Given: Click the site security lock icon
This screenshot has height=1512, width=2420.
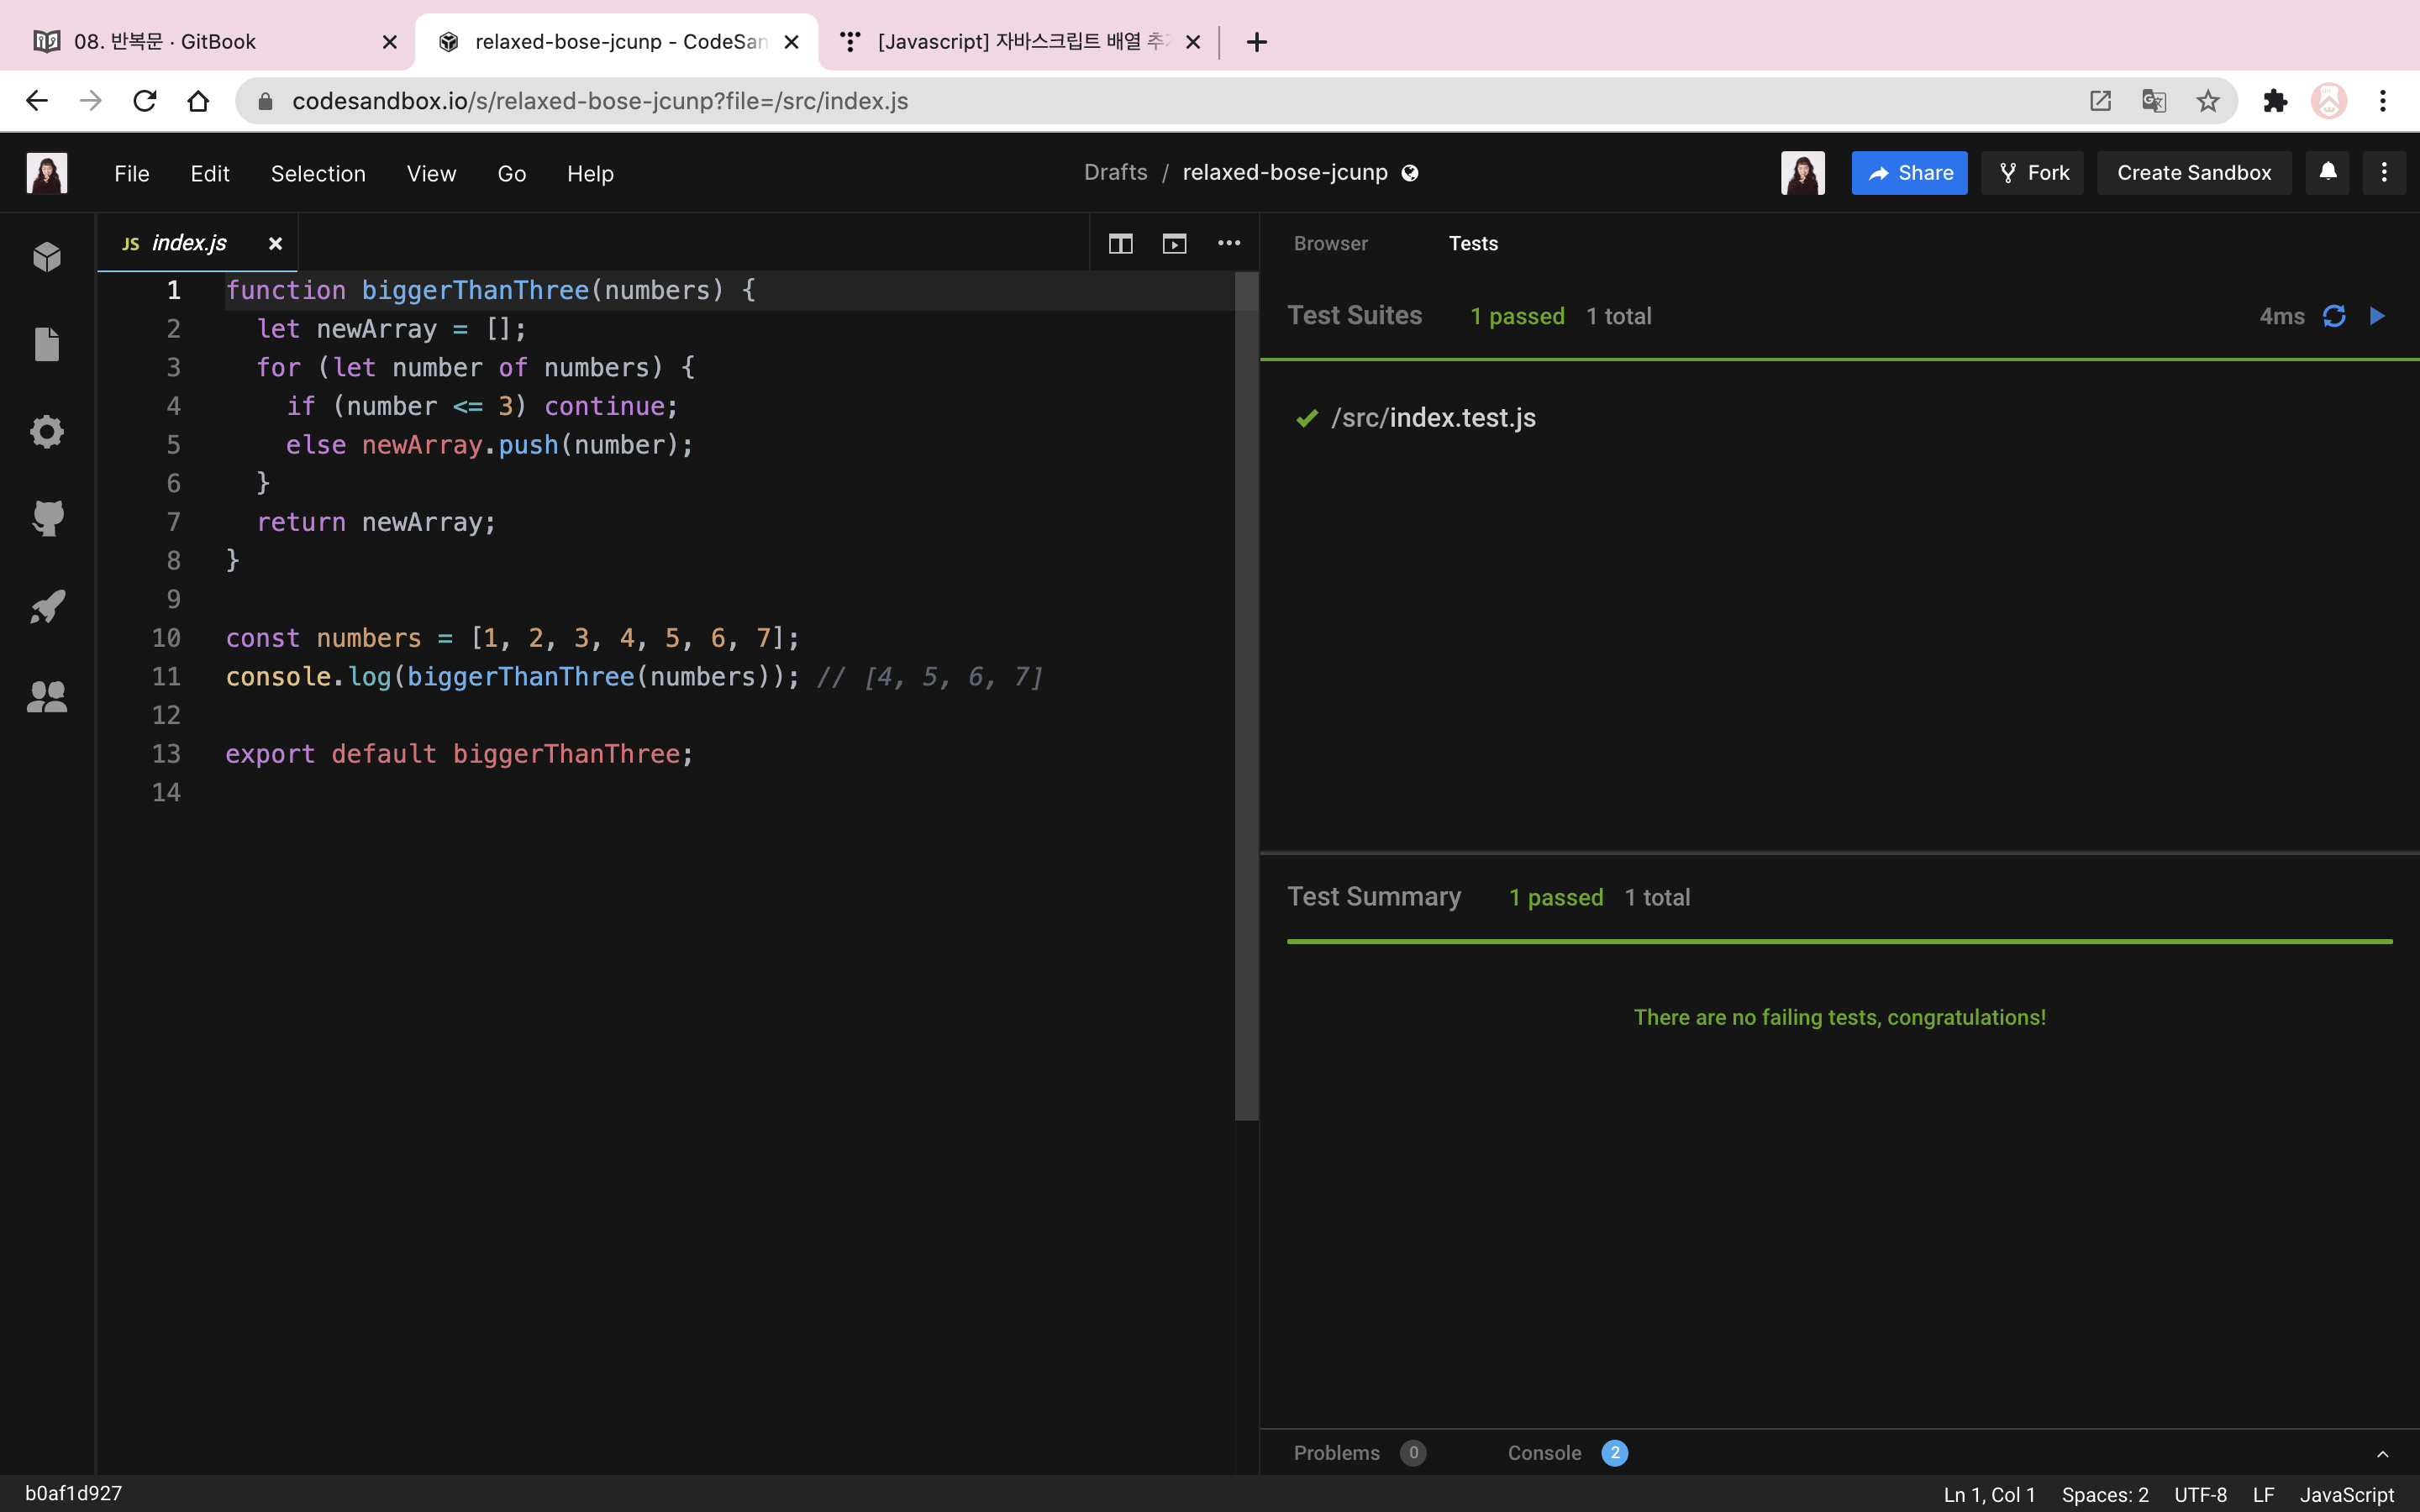Looking at the screenshot, I should [x=265, y=101].
